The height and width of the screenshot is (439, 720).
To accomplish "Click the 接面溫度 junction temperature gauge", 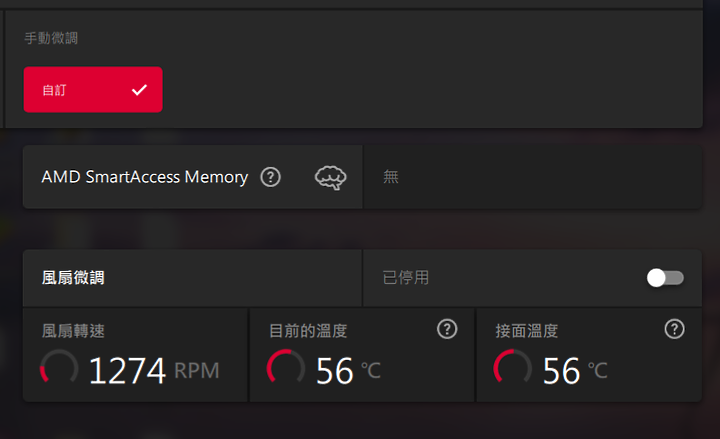I will pyautogui.click(x=513, y=370).
